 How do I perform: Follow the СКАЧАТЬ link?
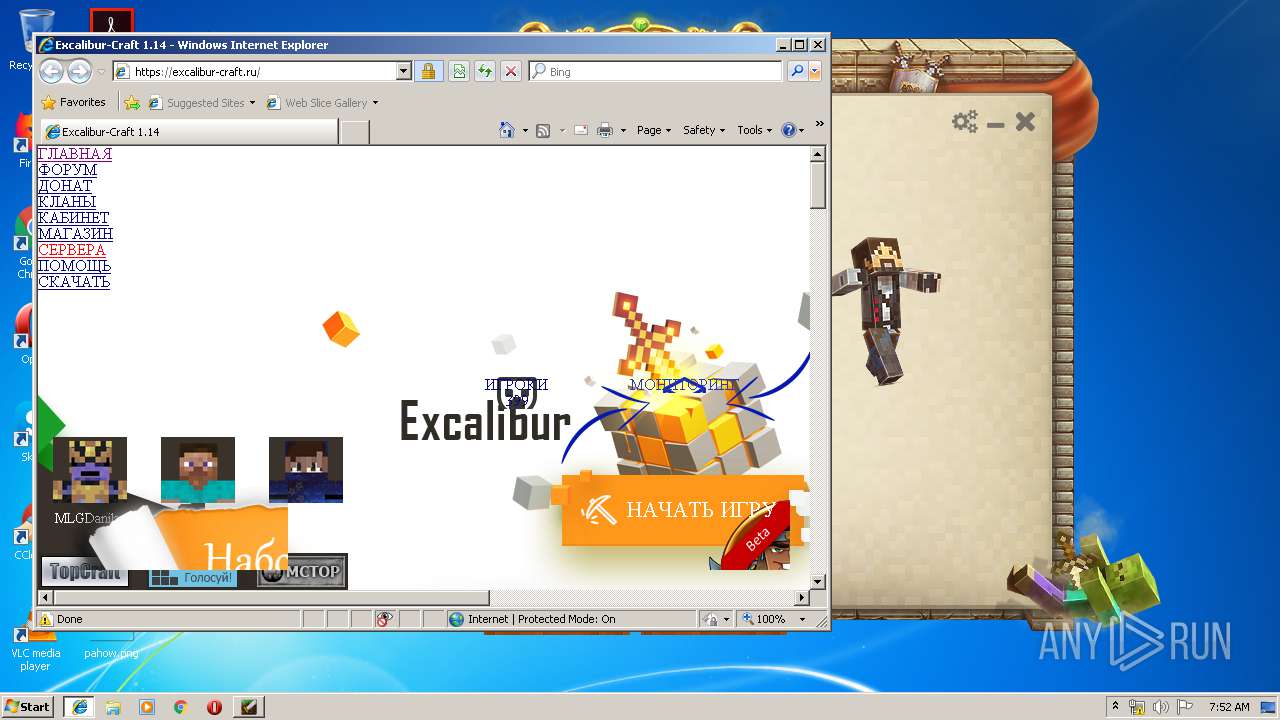pyautogui.click(x=74, y=282)
